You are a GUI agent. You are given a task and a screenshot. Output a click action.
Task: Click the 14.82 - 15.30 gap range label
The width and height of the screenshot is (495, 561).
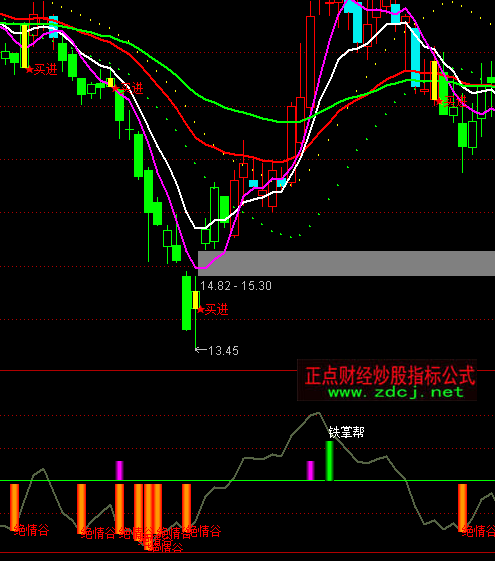236,286
